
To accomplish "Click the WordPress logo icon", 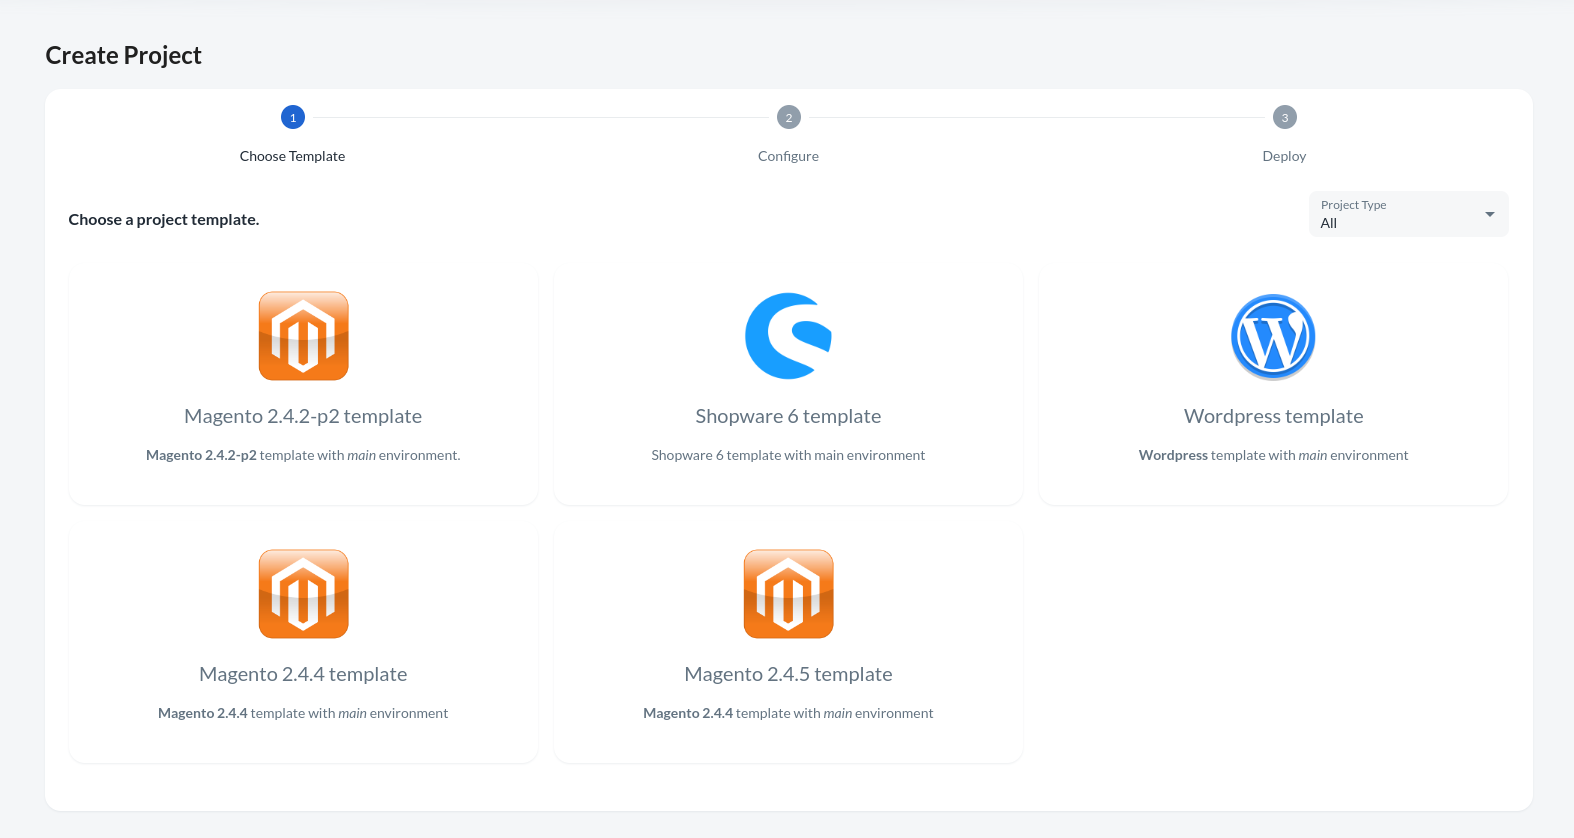I will 1273,337.
